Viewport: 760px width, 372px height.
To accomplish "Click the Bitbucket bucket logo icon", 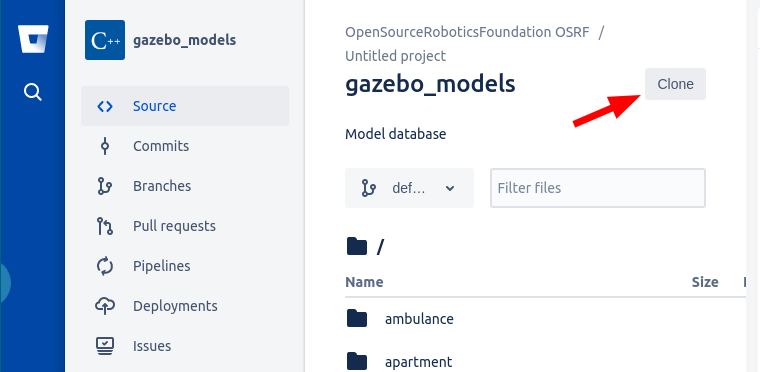I will (33, 39).
